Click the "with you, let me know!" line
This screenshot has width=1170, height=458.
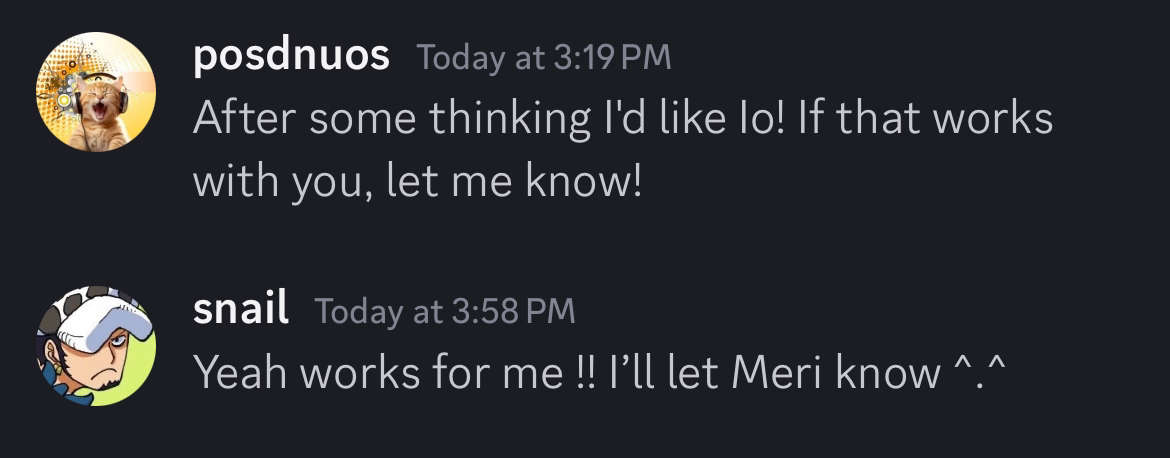click(x=415, y=182)
